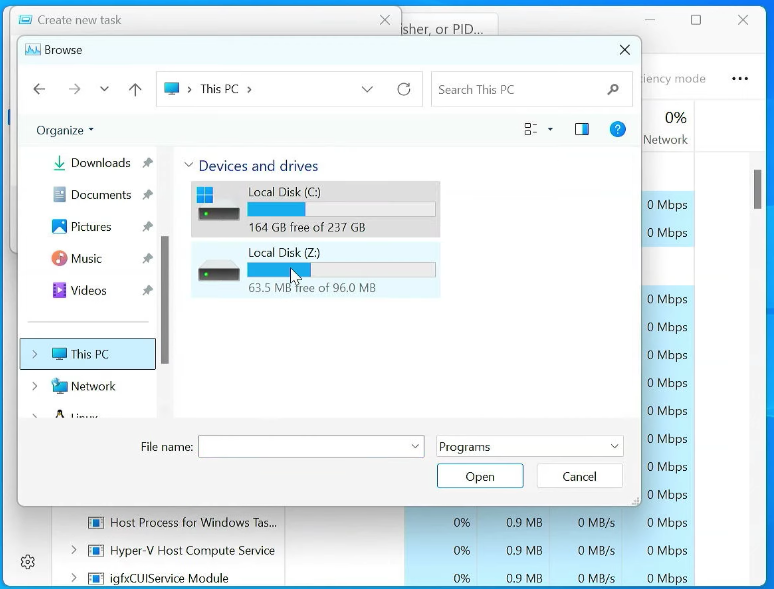Go up one folder level
The height and width of the screenshot is (589, 774).
(135, 89)
